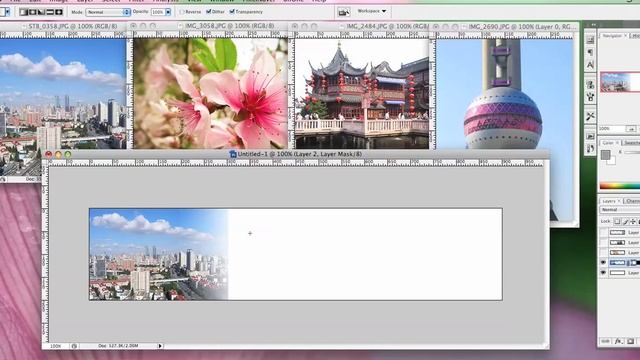
Task: Pick a color from the Color panel spectrum ramp
Action: pos(620,187)
